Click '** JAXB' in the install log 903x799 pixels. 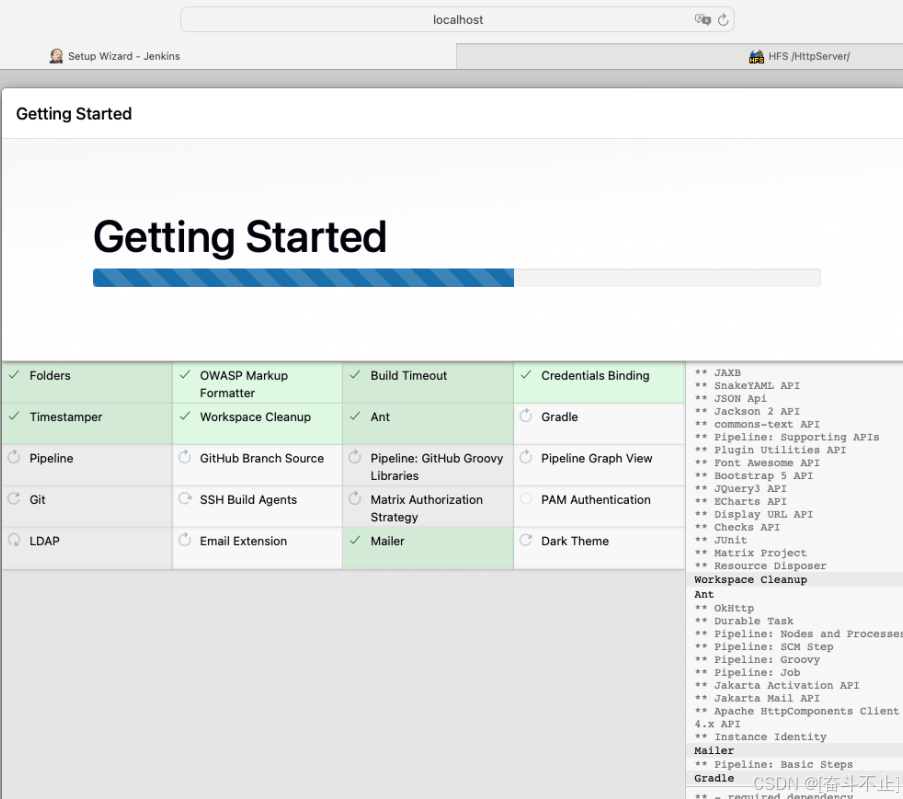tap(718, 373)
